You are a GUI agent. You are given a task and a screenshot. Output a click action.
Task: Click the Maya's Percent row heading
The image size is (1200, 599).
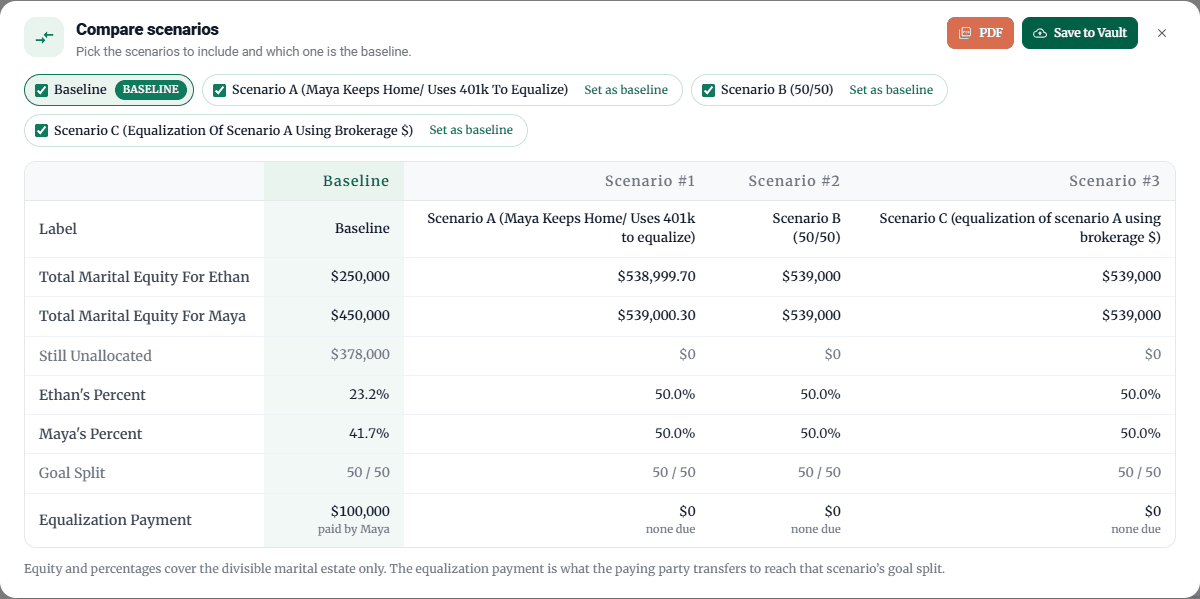(x=90, y=434)
